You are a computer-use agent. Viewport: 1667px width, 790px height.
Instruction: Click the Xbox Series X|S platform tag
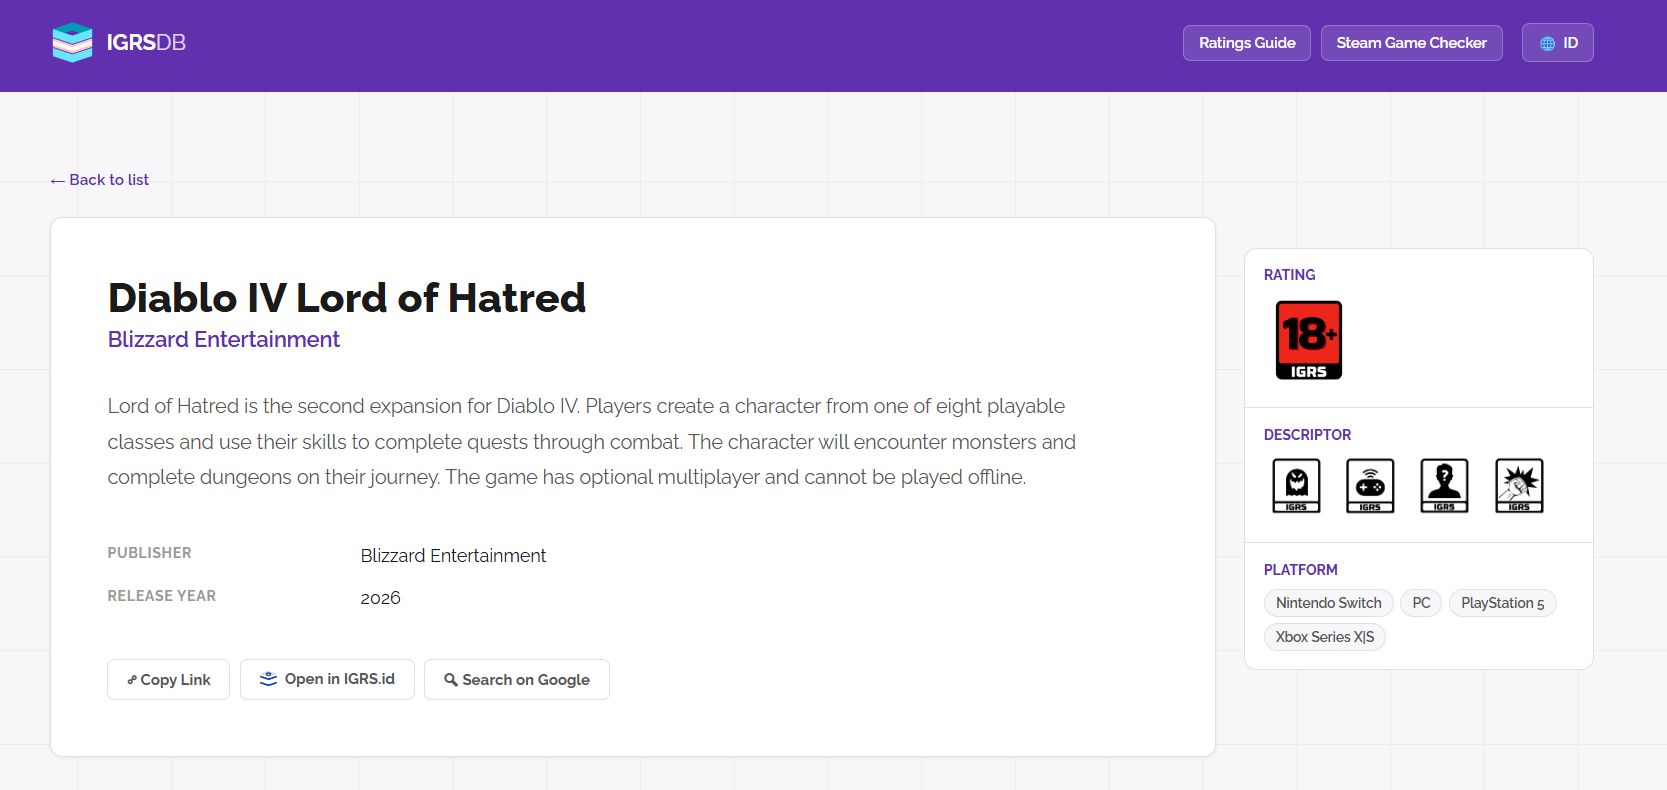[x=1324, y=637]
